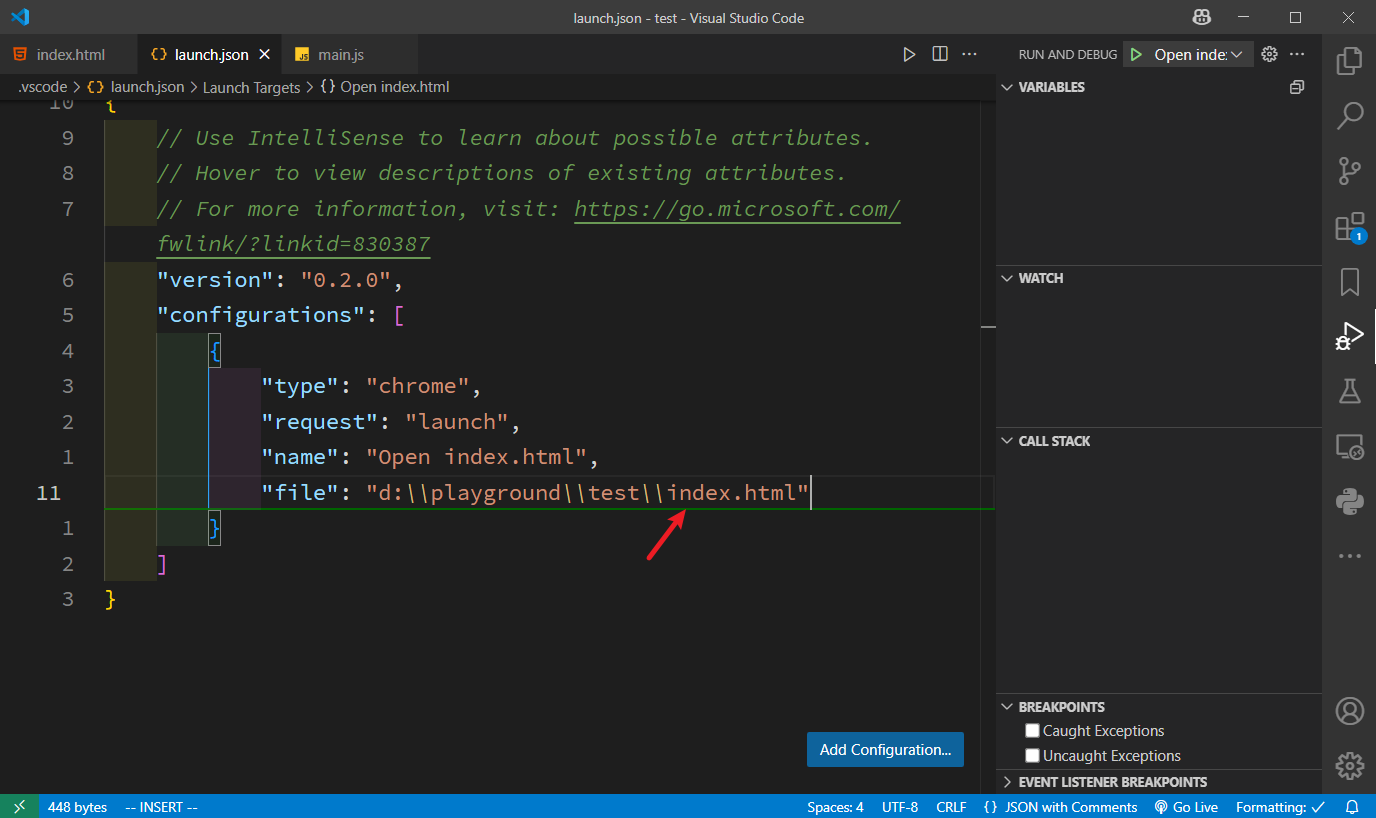Click RUN AND DEBUG panel title

1067,55
